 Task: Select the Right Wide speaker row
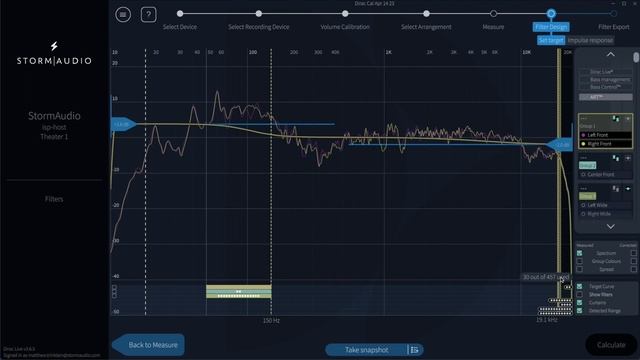point(606,214)
